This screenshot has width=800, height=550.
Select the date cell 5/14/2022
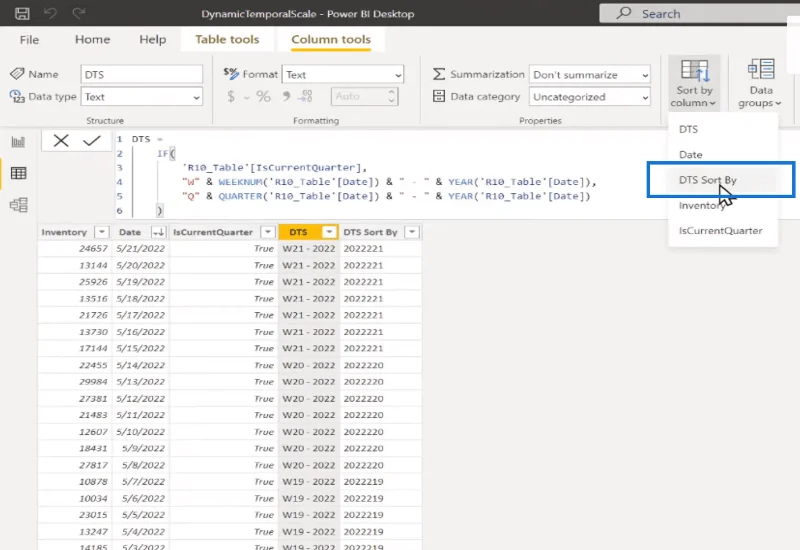tap(140, 365)
